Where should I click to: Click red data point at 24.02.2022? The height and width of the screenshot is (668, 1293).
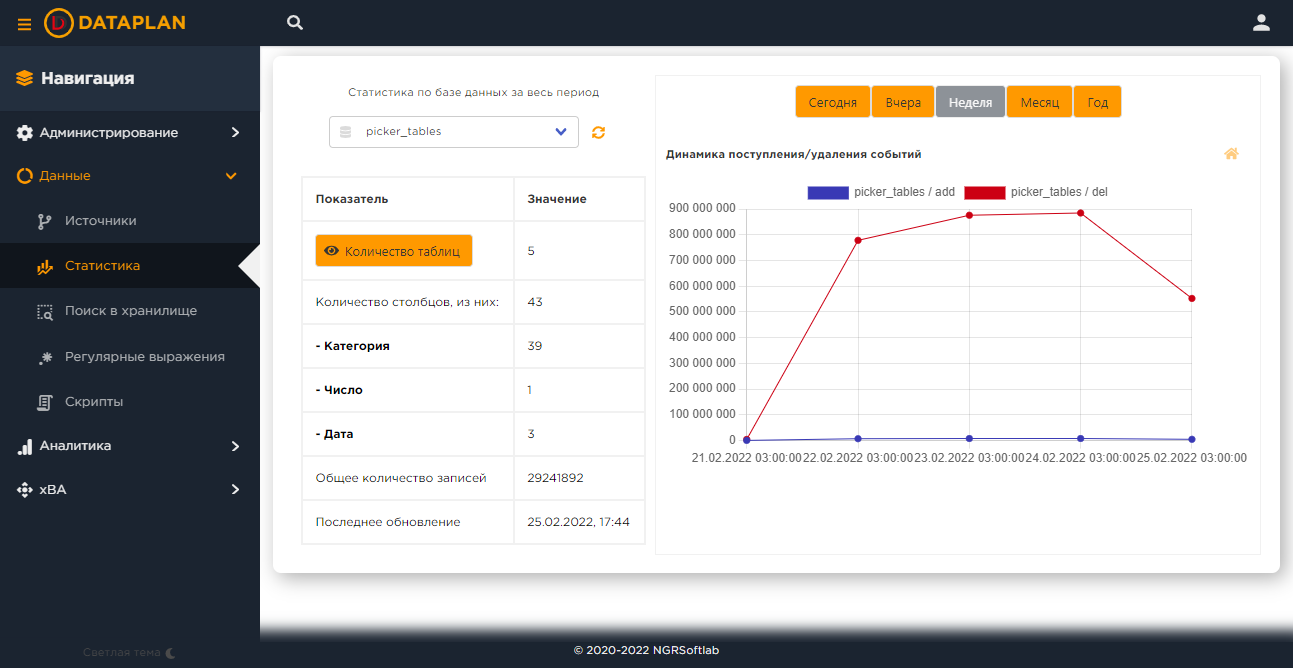click(1081, 213)
